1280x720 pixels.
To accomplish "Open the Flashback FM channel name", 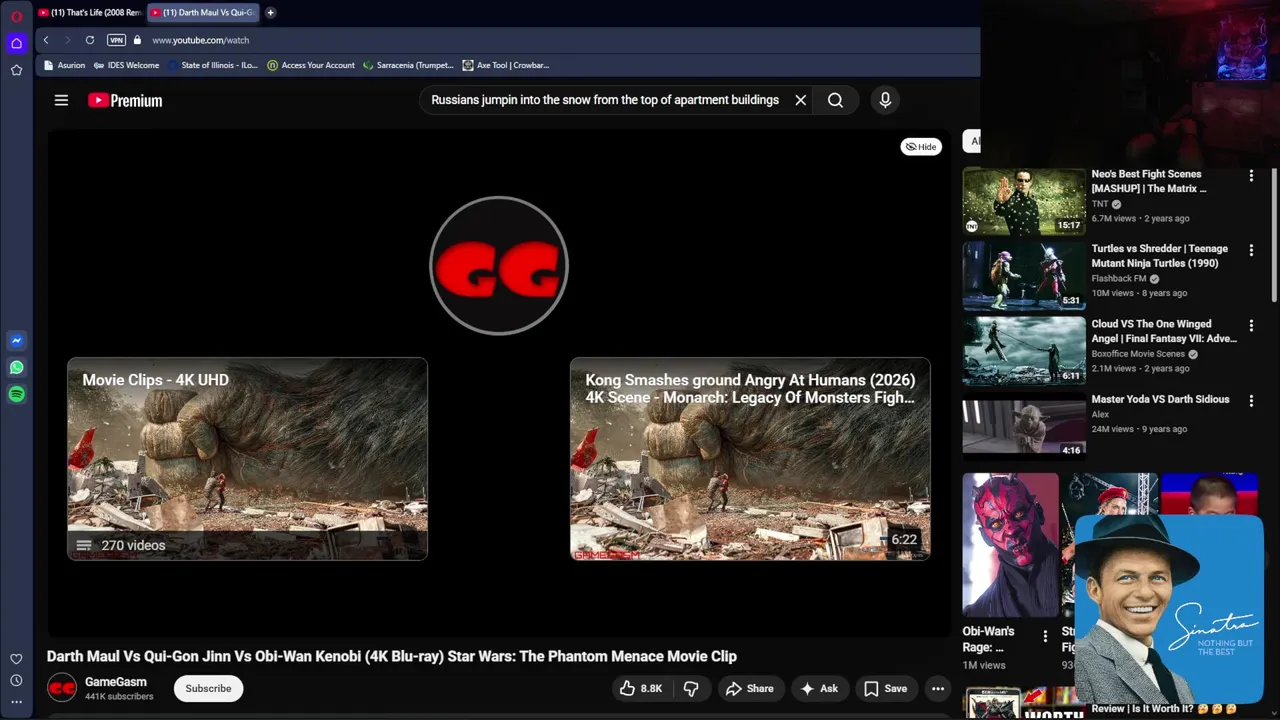I will click(x=1119, y=279).
